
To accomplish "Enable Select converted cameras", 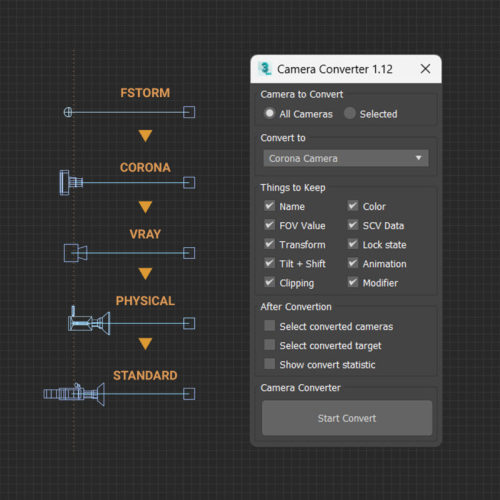I will coord(269,326).
